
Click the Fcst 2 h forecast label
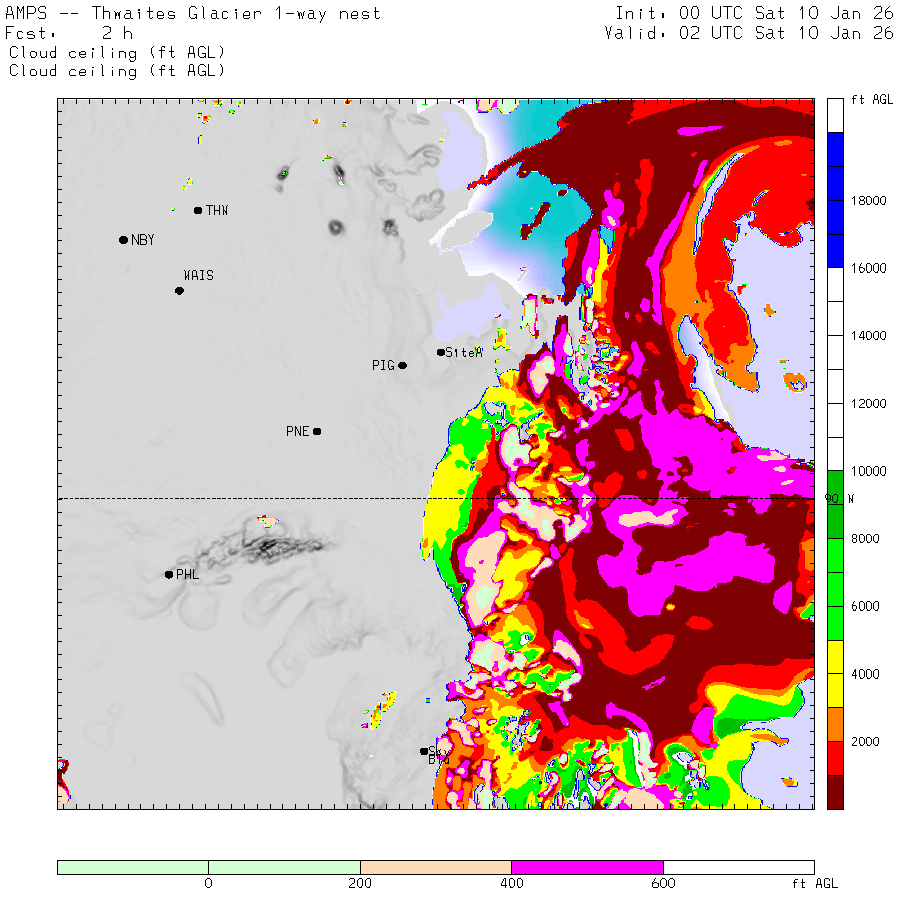click(70, 33)
